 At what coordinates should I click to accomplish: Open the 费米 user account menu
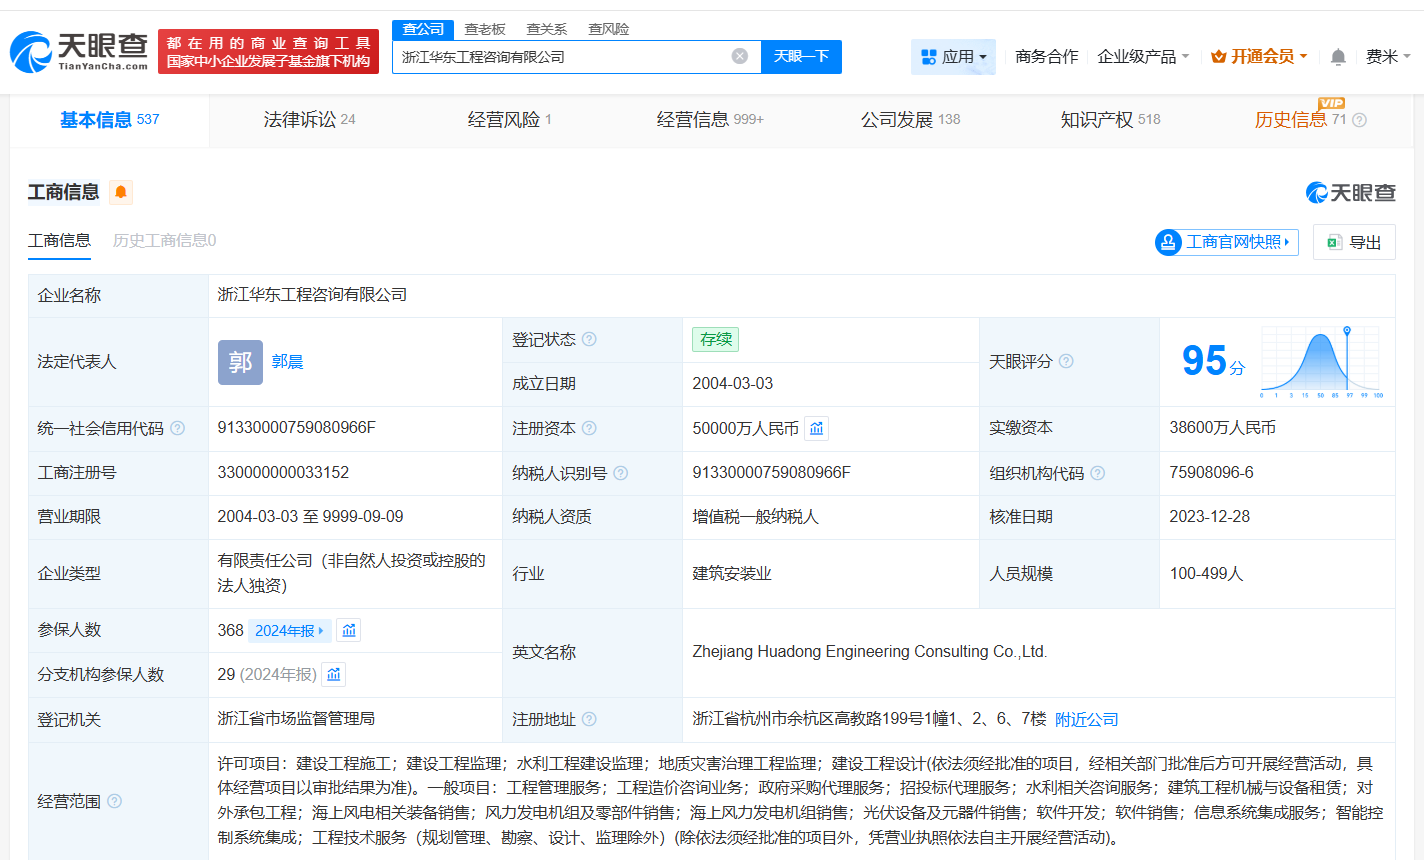[1388, 57]
